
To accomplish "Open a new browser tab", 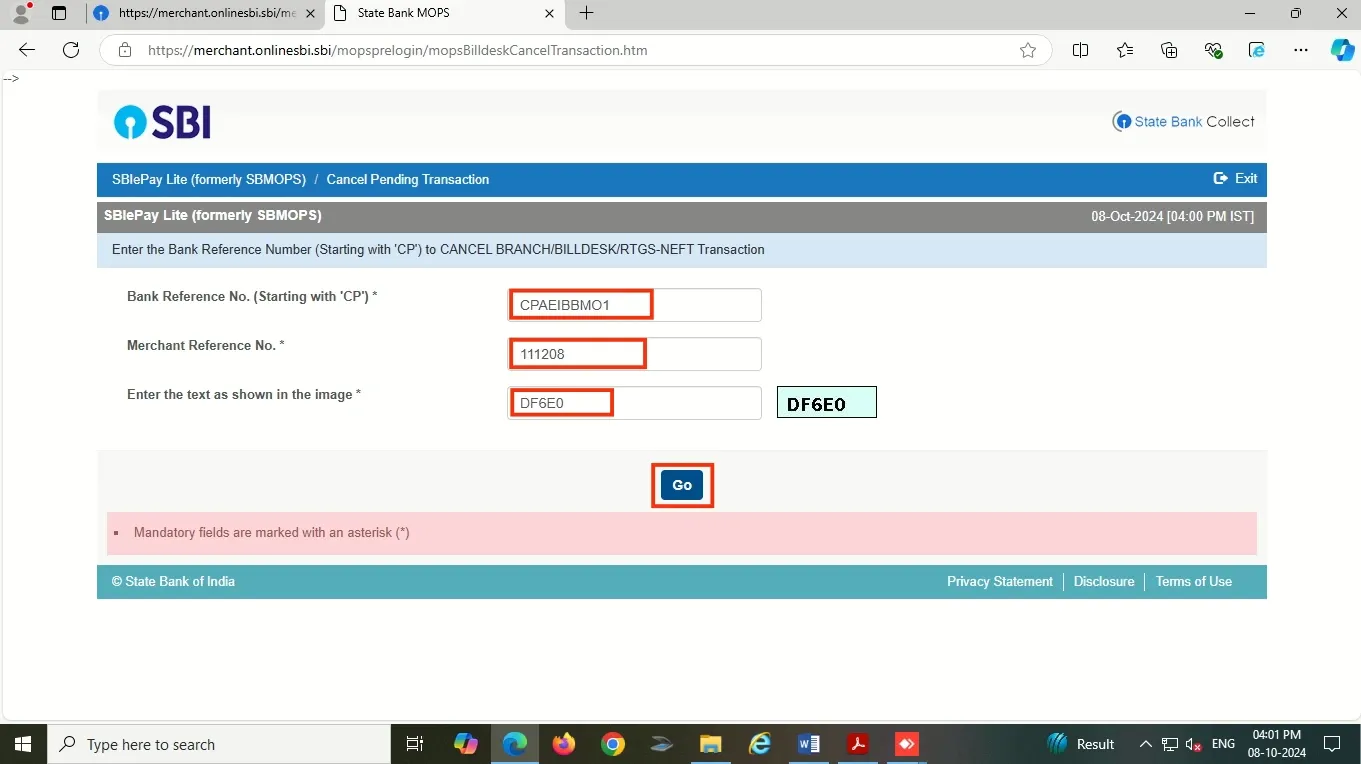I will click(x=587, y=13).
